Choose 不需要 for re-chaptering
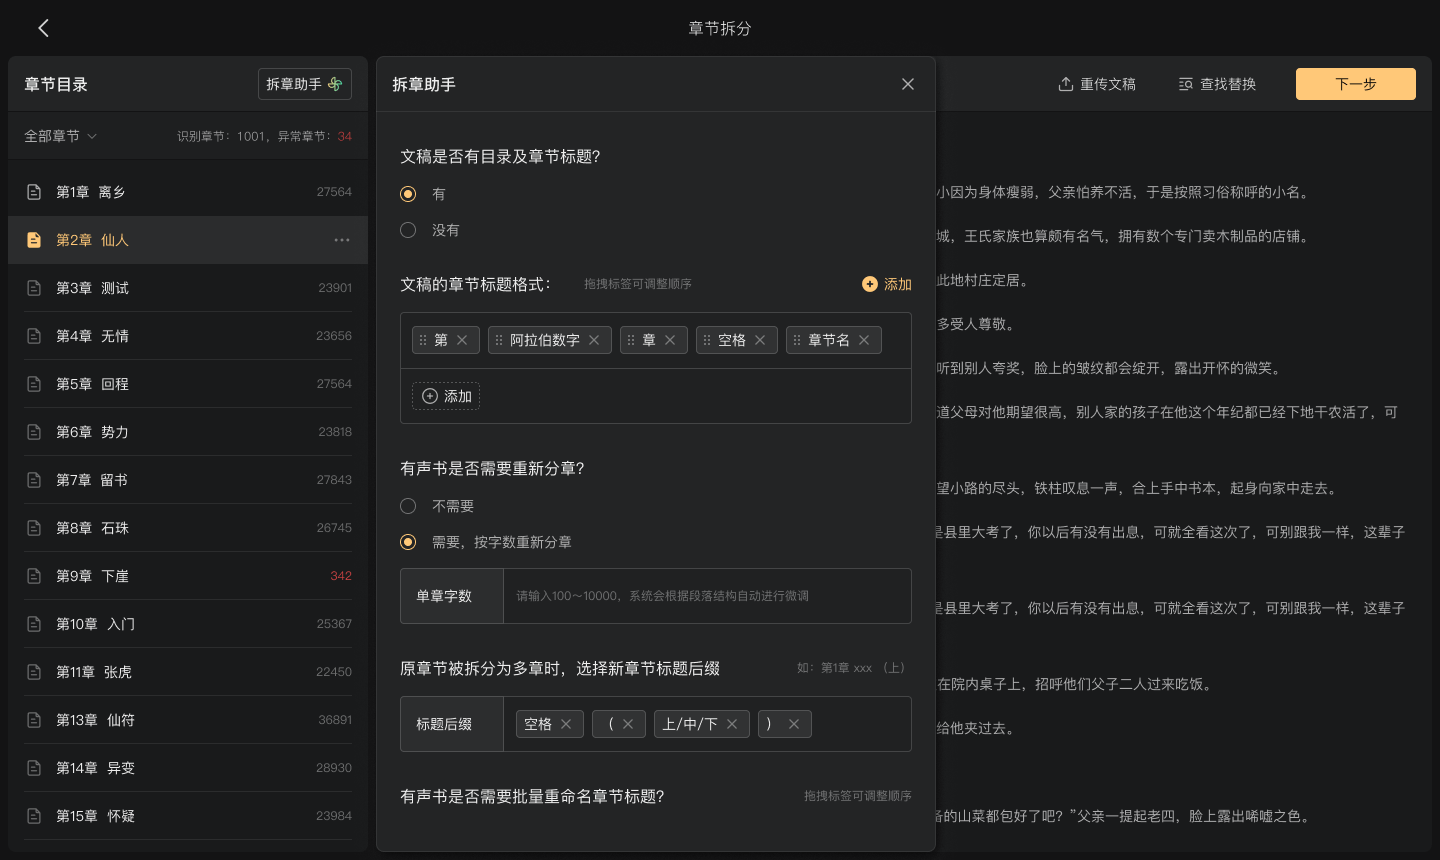 click(408, 506)
